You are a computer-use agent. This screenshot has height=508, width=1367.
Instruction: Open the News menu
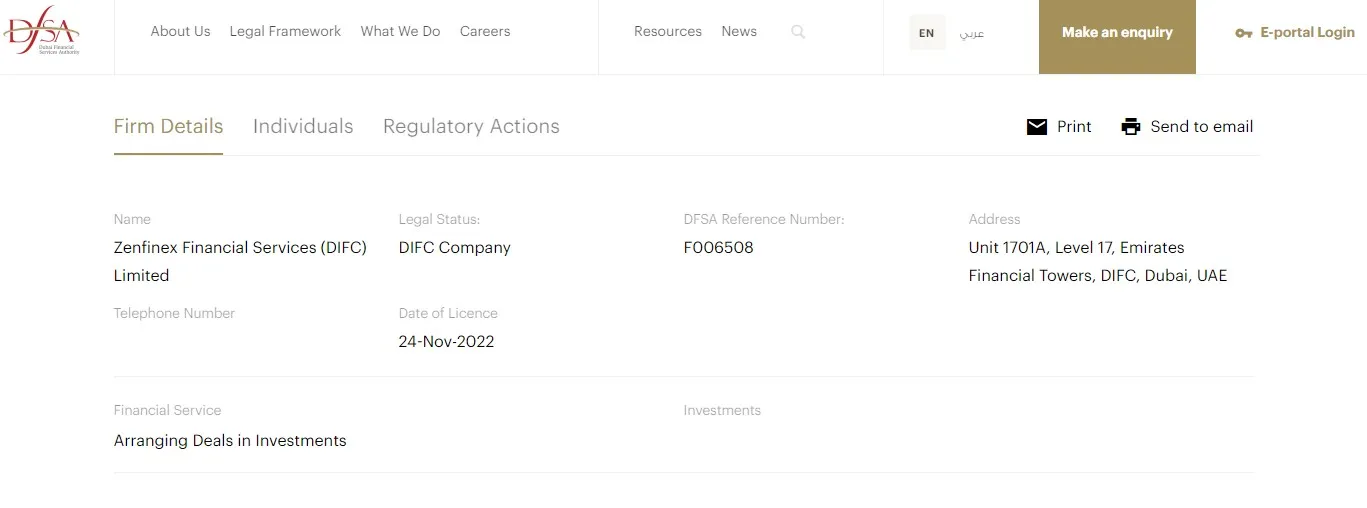click(x=739, y=31)
